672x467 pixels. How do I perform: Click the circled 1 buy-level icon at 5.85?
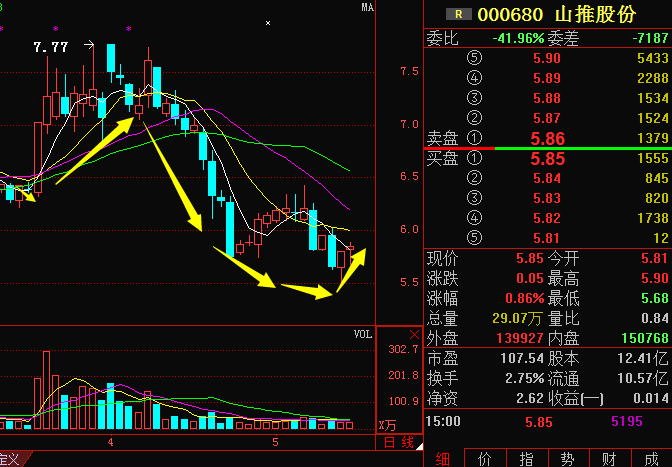[474, 159]
